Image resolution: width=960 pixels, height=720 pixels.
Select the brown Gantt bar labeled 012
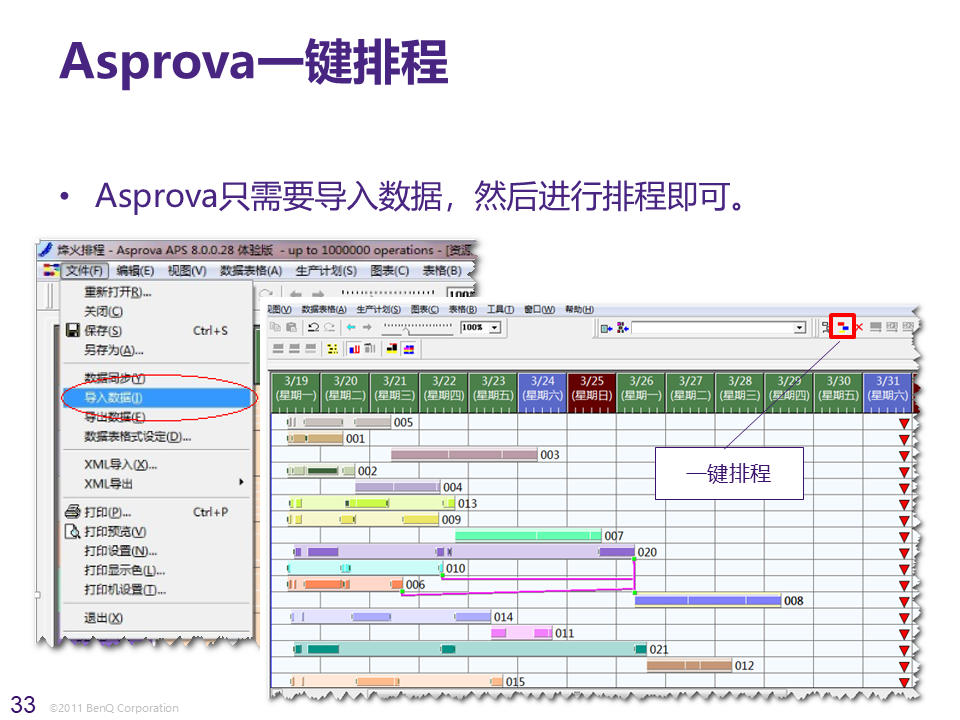point(689,666)
